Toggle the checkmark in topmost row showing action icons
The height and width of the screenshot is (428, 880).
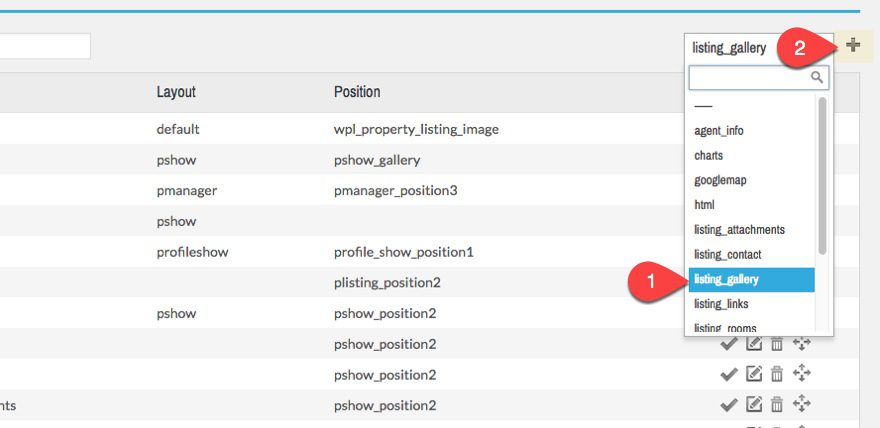click(729, 344)
